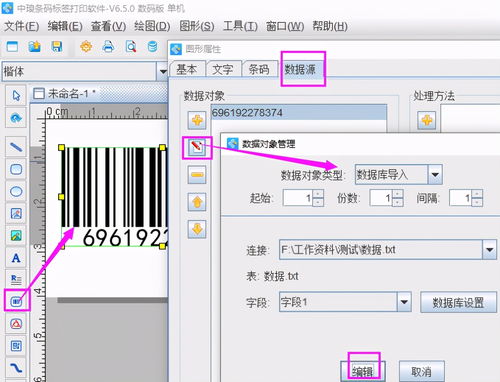The height and width of the screenshot is (382, 500).
Task: Select the curve line tool
Action: pos(16,368)
